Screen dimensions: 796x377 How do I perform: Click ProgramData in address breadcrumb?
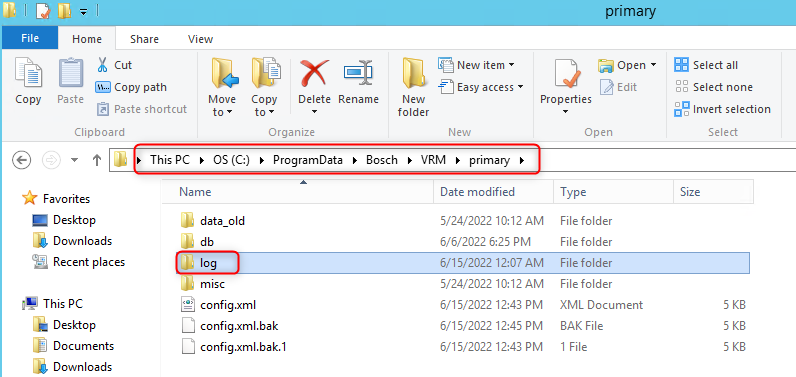tap(308, 160)
